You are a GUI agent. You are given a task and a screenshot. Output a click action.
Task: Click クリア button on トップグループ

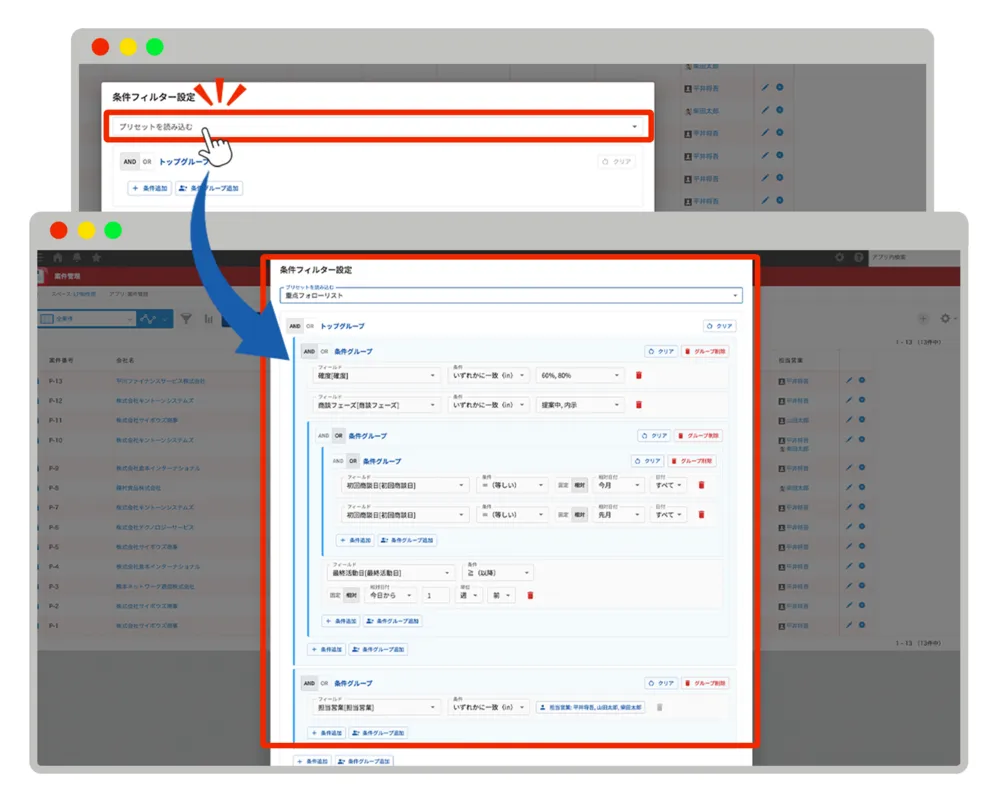pyautogui.click(x=720, y=326)
